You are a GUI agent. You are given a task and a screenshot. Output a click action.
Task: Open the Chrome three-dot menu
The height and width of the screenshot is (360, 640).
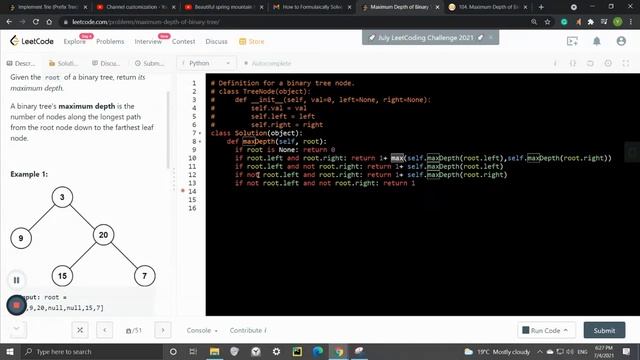[631, 22]
